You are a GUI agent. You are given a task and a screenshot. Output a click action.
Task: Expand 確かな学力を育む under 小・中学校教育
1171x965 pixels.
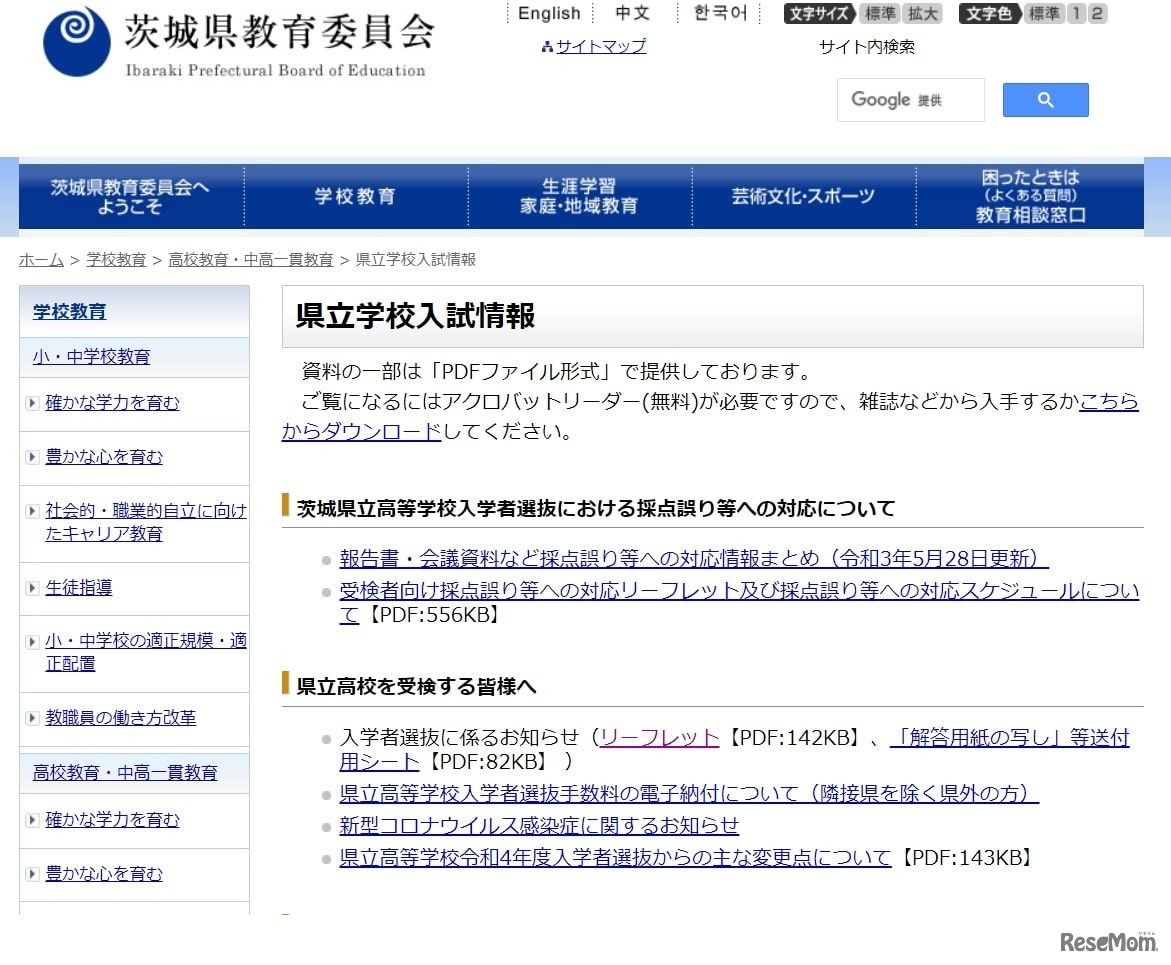pyautogui.click(x=31, y=403)
